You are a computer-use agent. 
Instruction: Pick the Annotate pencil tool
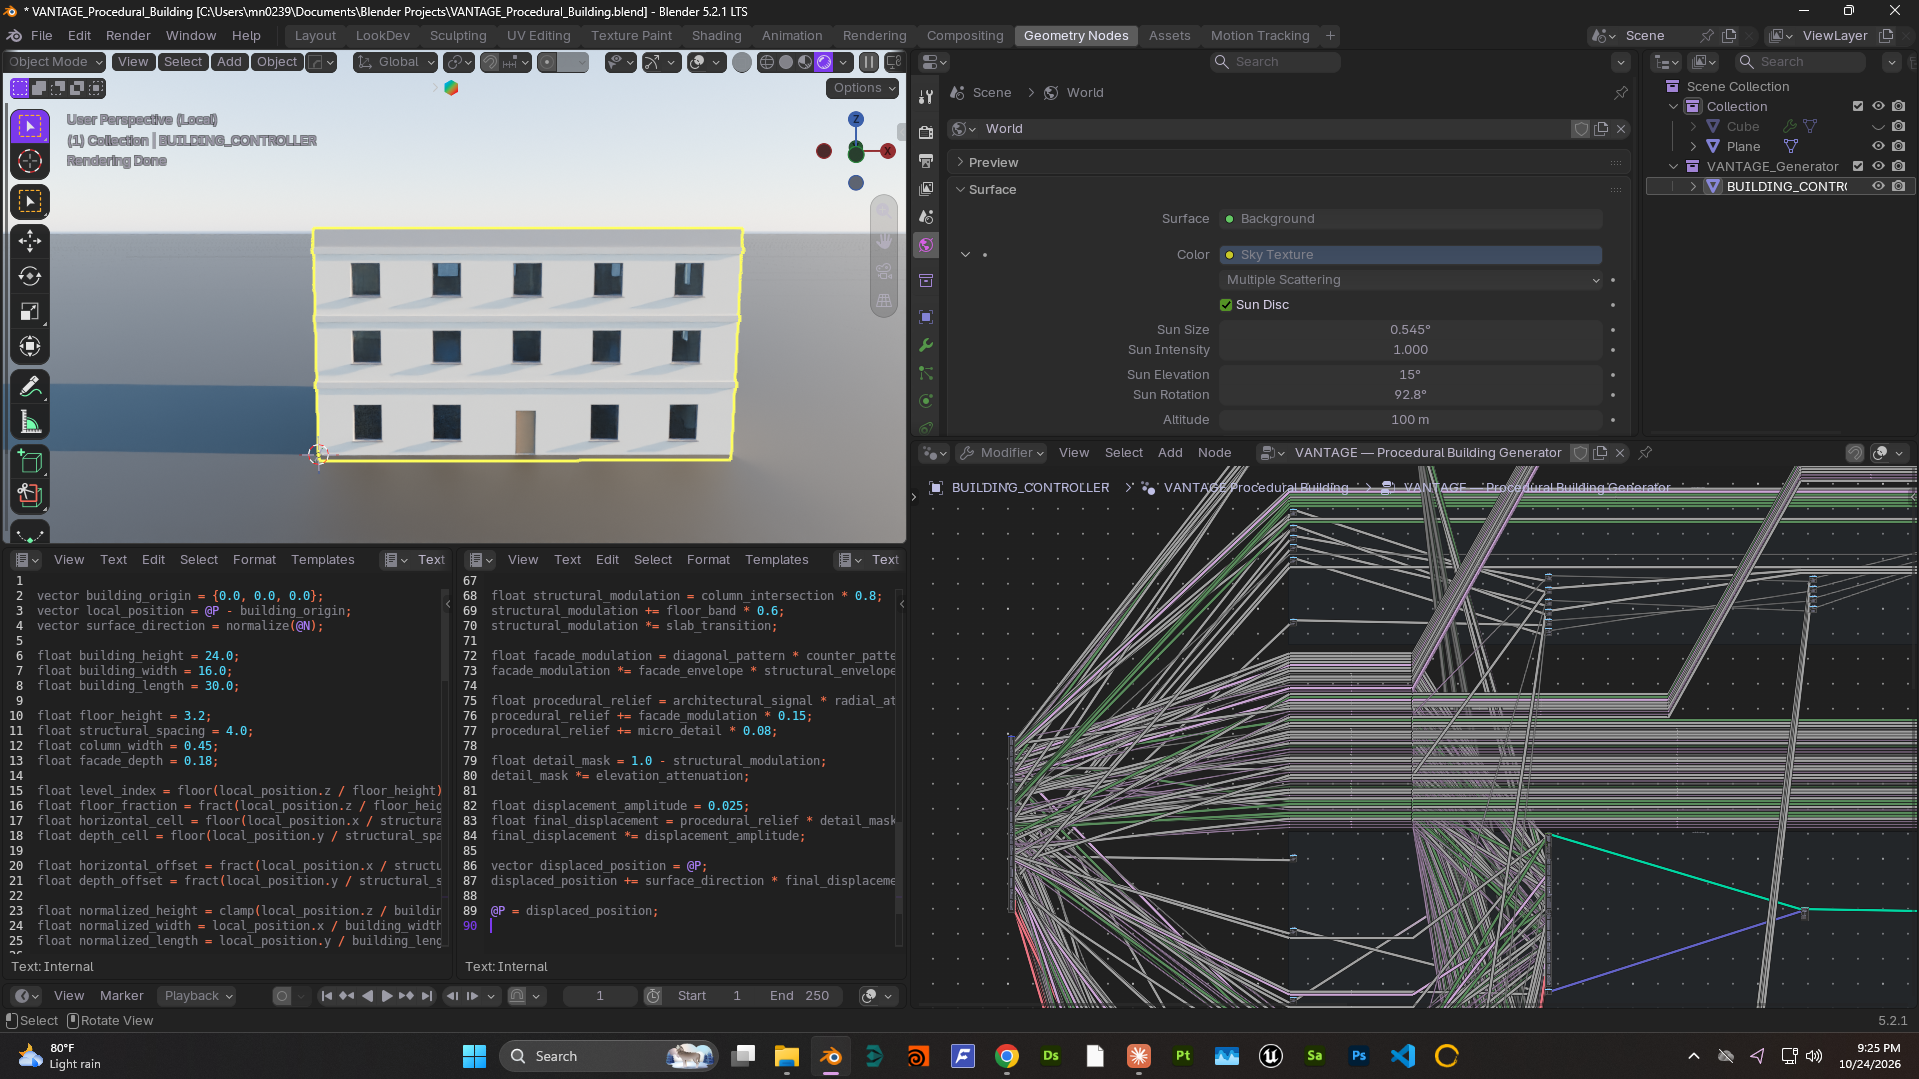click(x=30, y=386)
